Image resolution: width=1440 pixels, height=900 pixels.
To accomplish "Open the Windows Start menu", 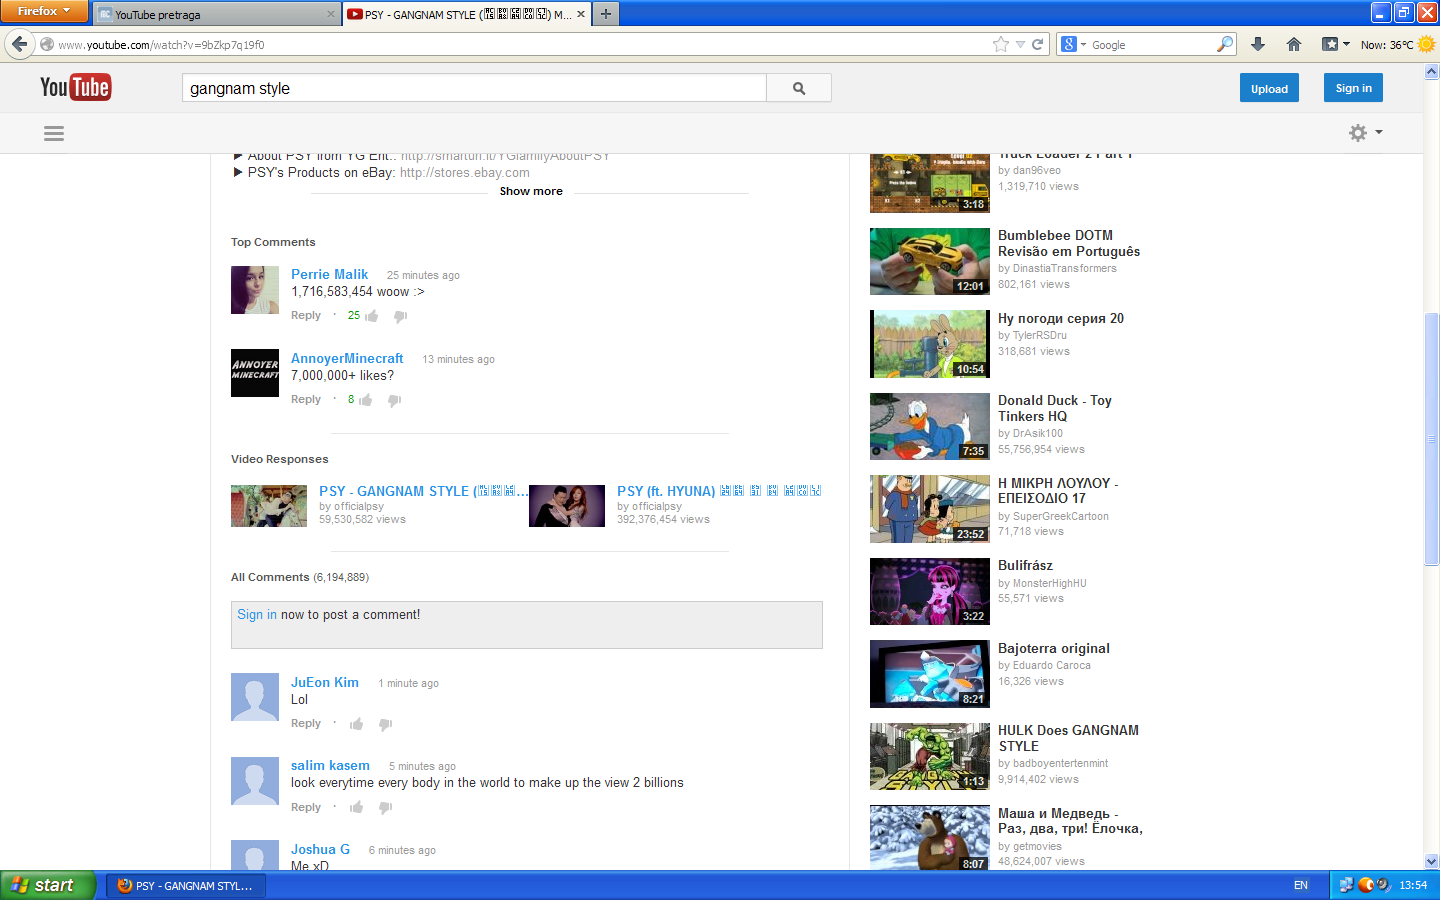I will tap(48, 885).
